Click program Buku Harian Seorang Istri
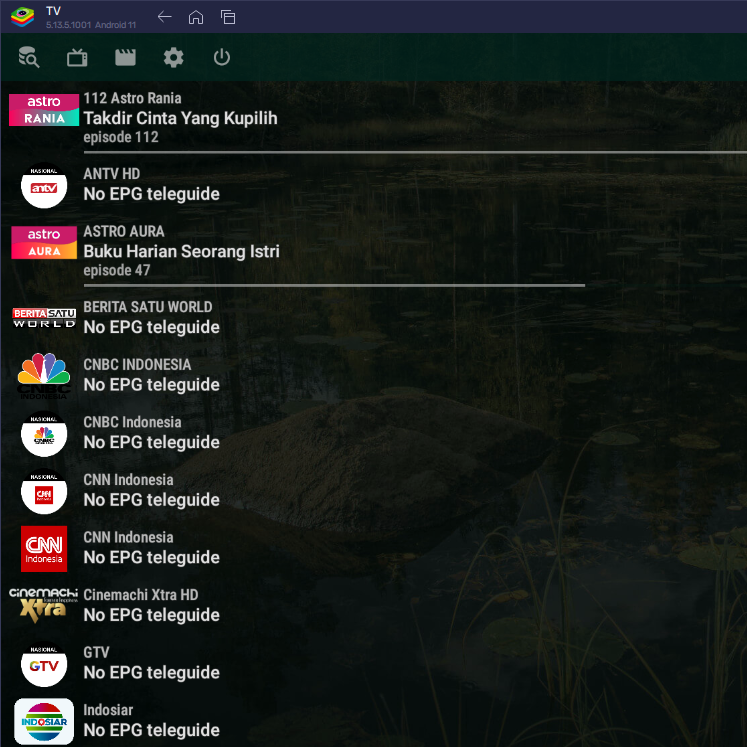The image size is (747, 747). [182, 252]
